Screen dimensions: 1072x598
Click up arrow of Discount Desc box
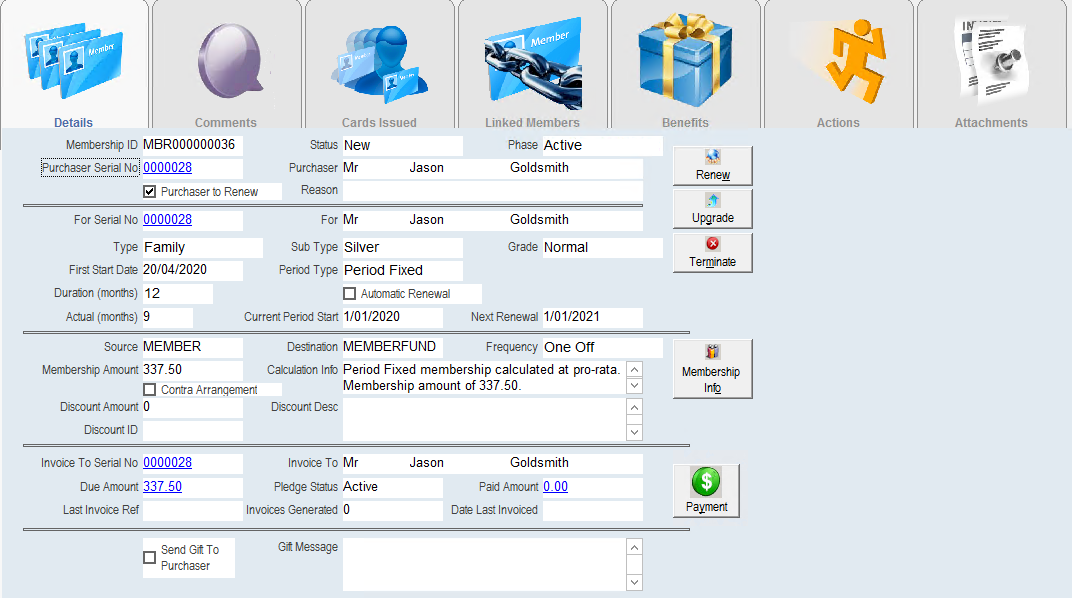coord(634,407)
